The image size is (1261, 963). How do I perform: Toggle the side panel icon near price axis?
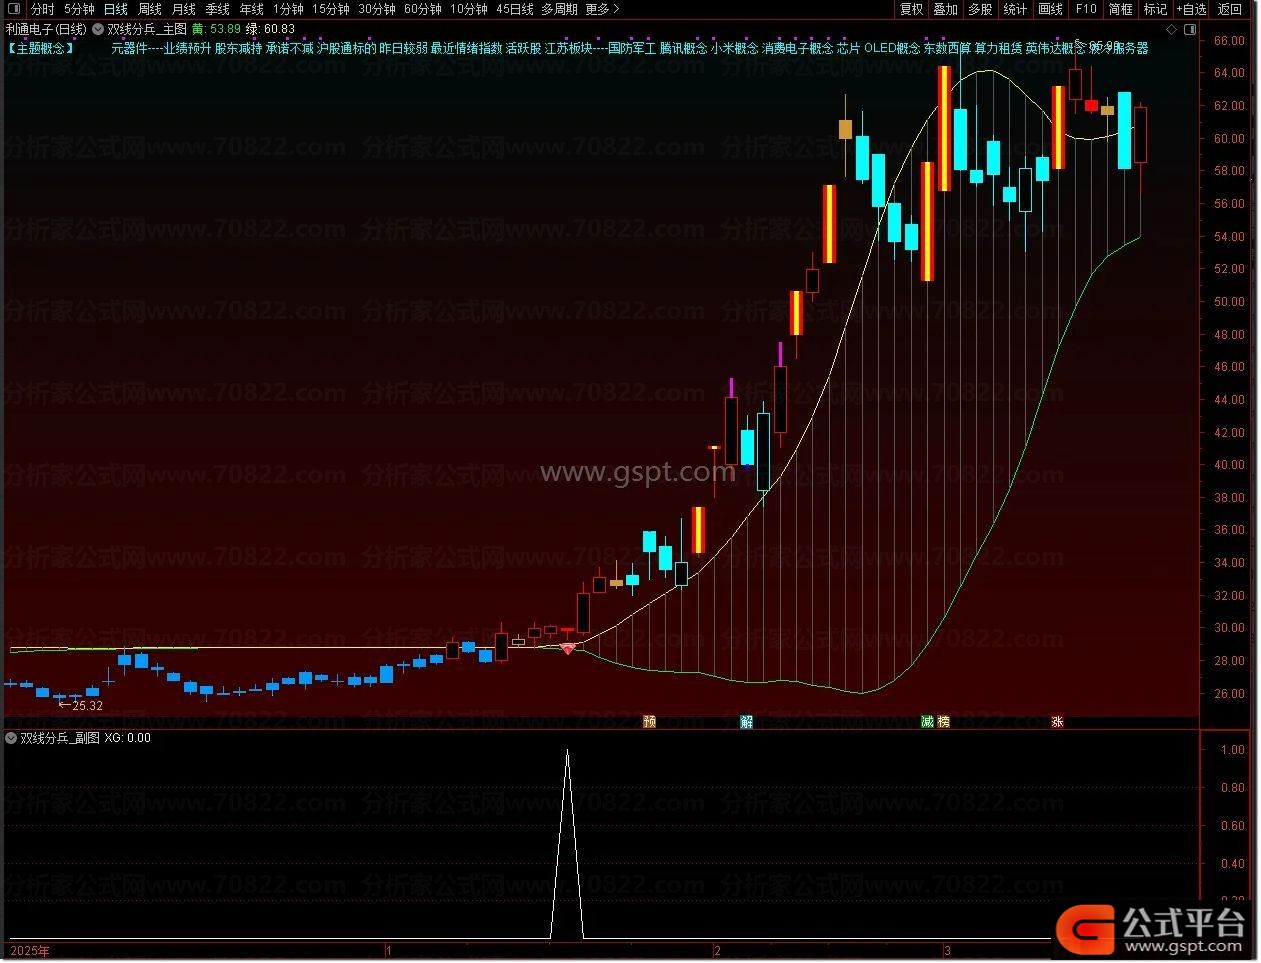tap(1187, 29)
